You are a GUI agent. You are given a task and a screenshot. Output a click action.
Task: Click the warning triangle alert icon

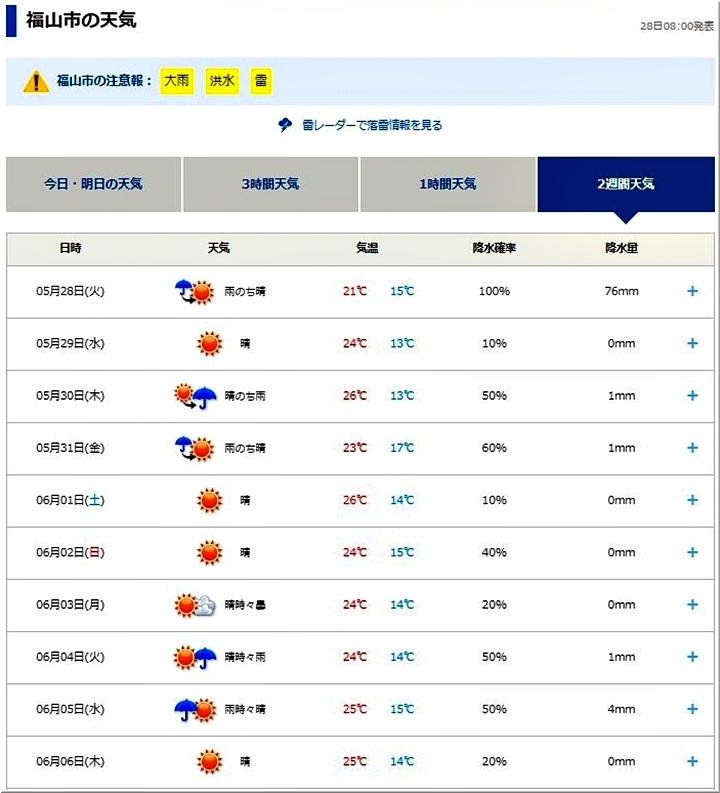pyautogui.click(x=37, y=81)
